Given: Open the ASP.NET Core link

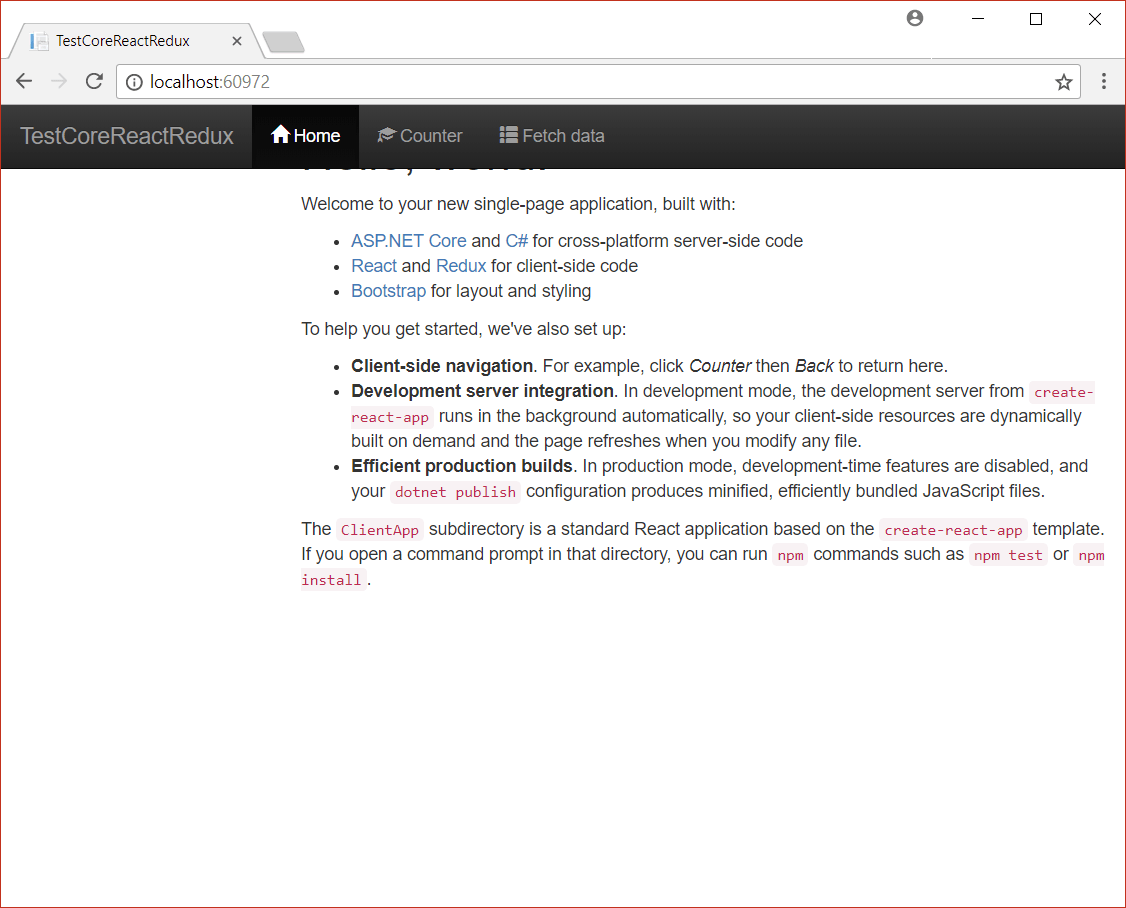Looking at the screenshot, I should point(408,241).
